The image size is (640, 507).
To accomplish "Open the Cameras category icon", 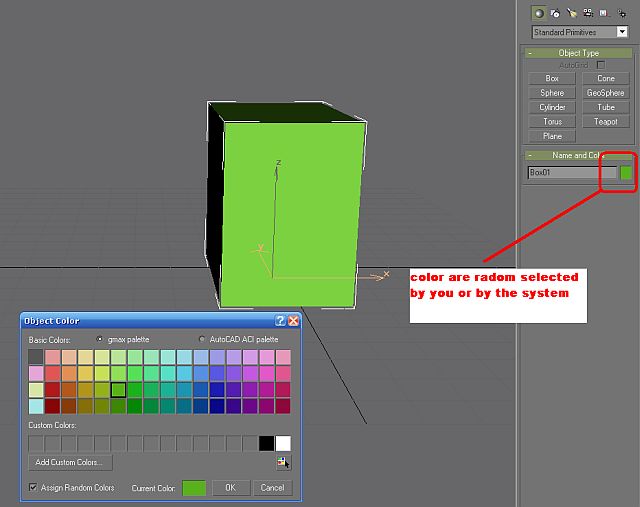I will click(588, 13).
